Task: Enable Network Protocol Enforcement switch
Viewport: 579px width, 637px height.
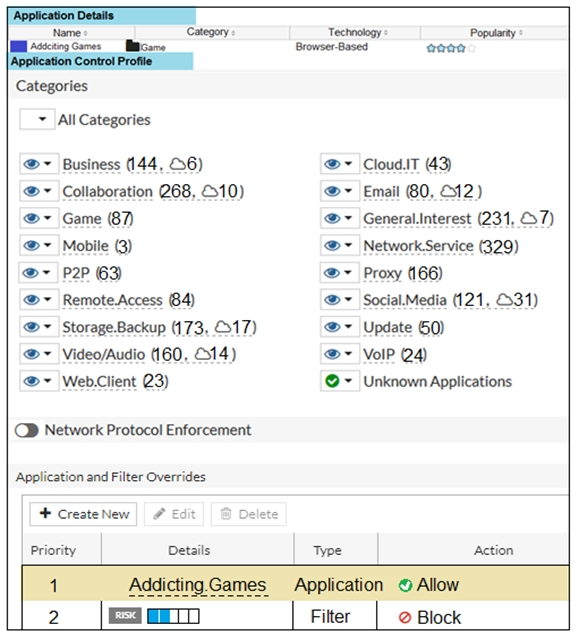Action: point(26,430)
